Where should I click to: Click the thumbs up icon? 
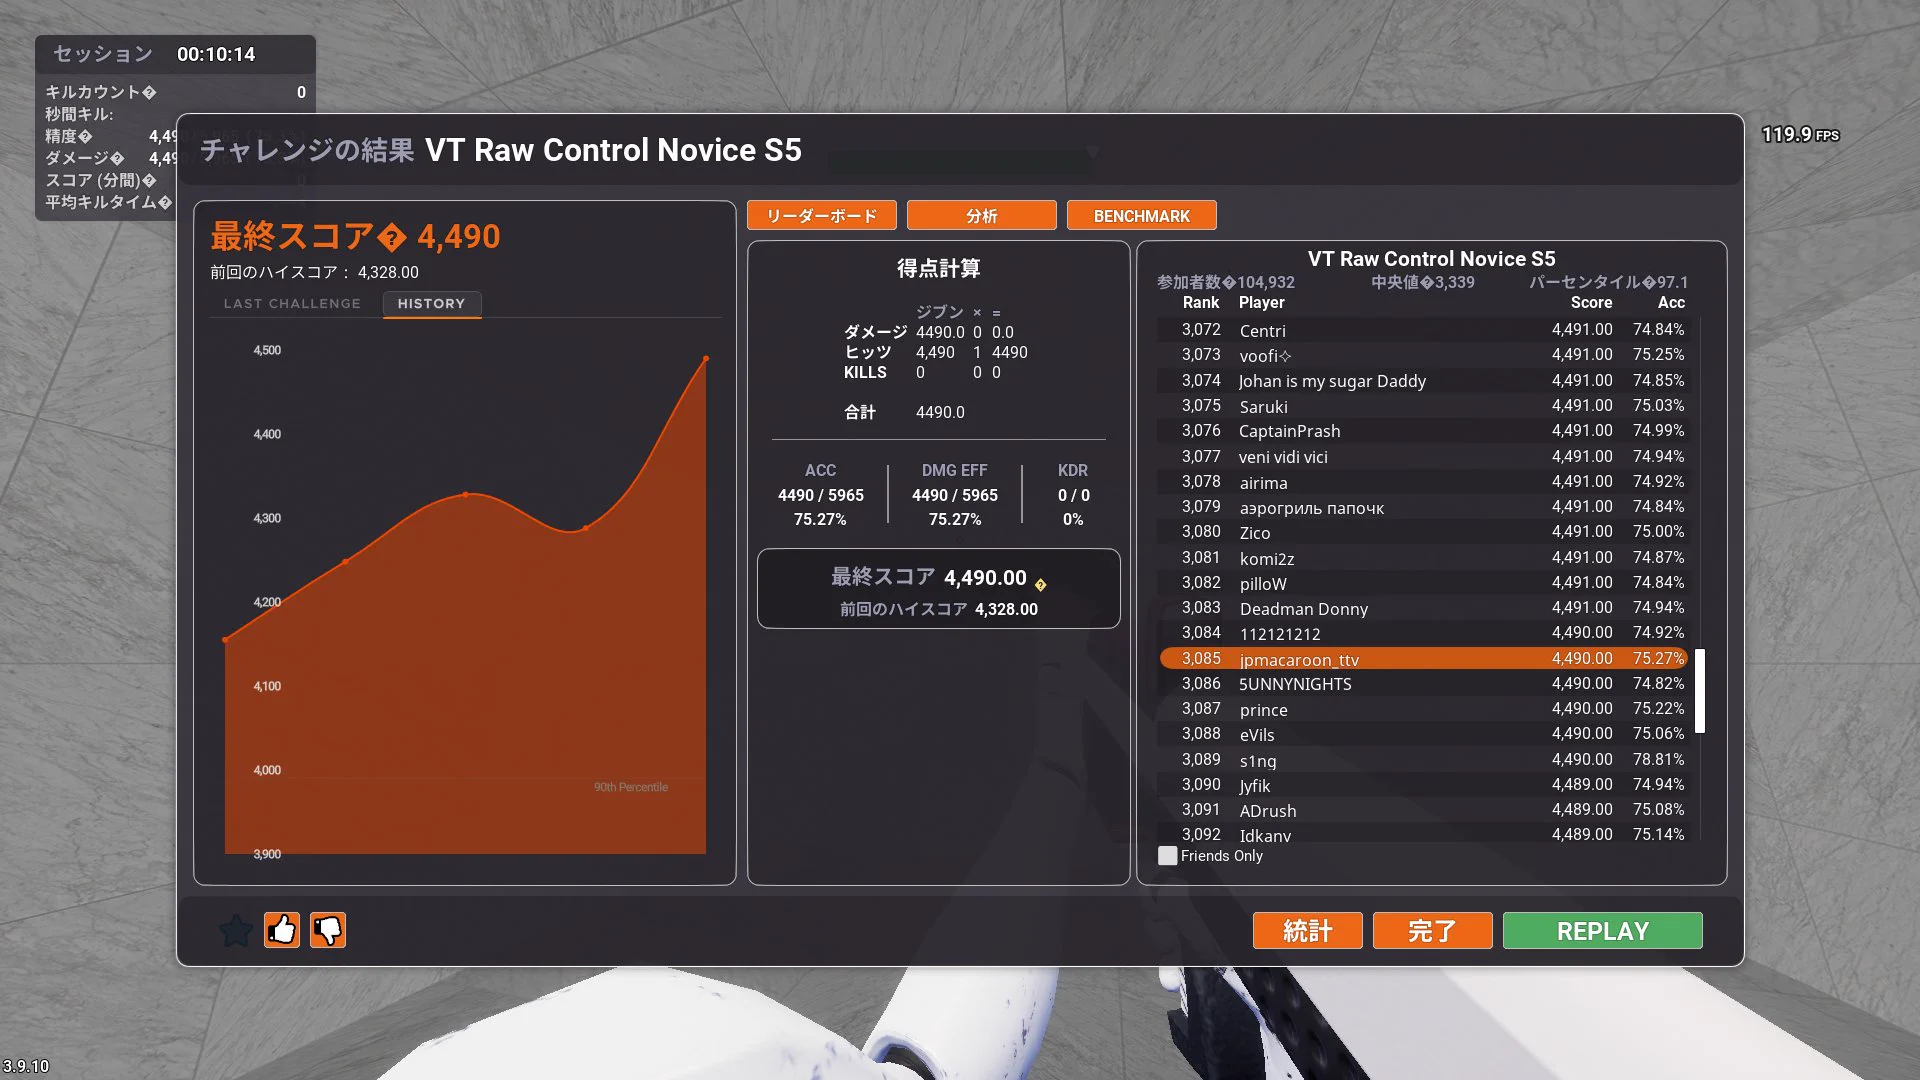282,930
